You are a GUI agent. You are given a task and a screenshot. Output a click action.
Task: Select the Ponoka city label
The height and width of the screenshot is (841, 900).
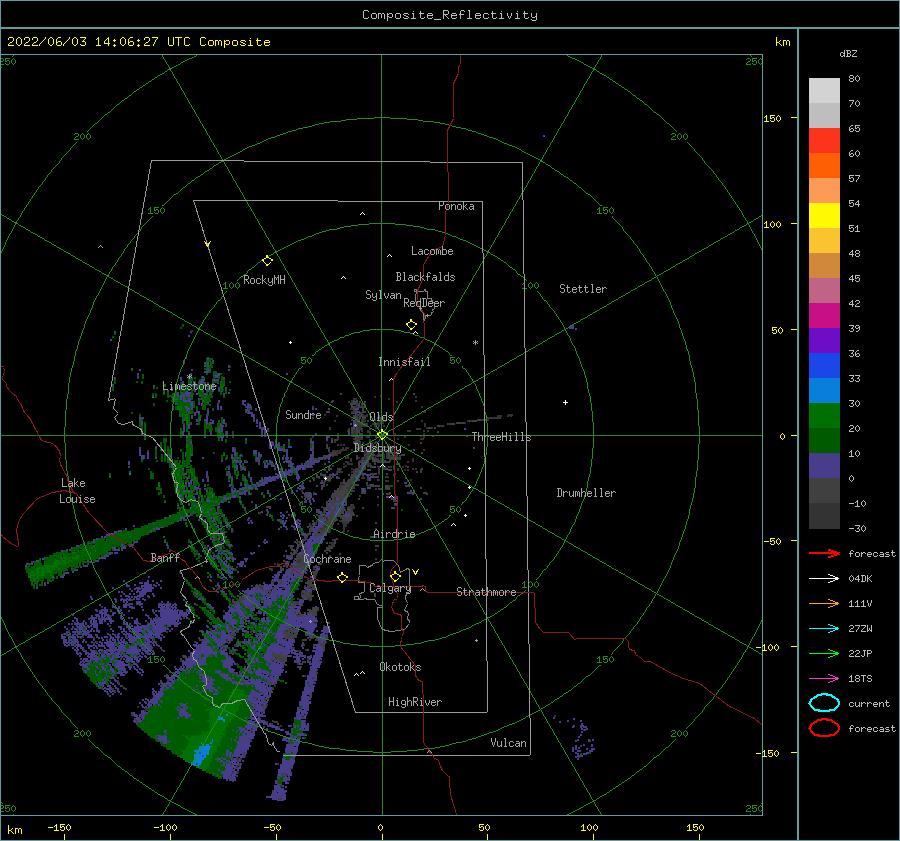pos(456,206)
